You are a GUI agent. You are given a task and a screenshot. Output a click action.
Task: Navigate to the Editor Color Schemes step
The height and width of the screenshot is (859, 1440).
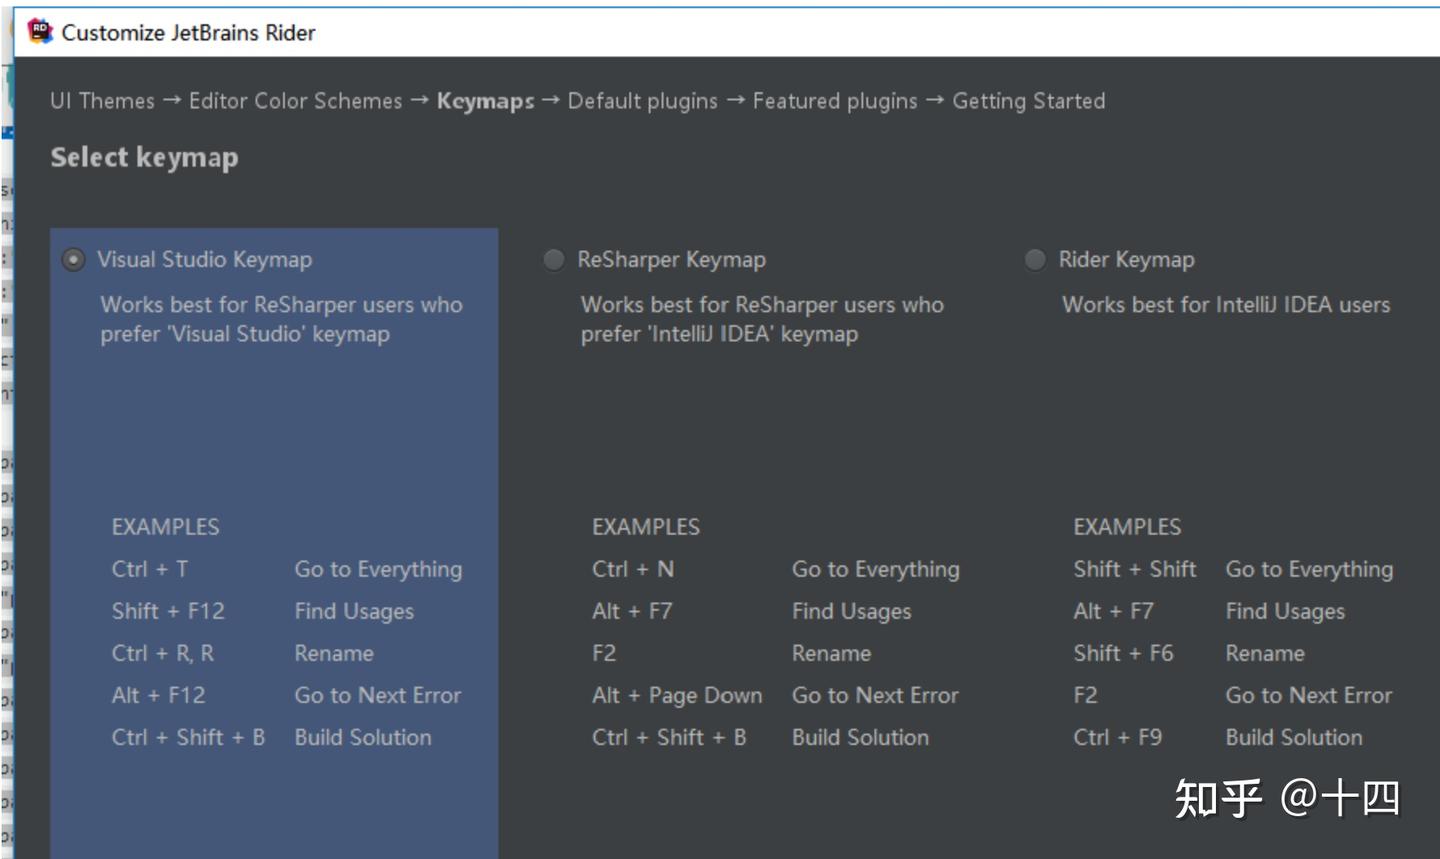[x=295, y=101]
